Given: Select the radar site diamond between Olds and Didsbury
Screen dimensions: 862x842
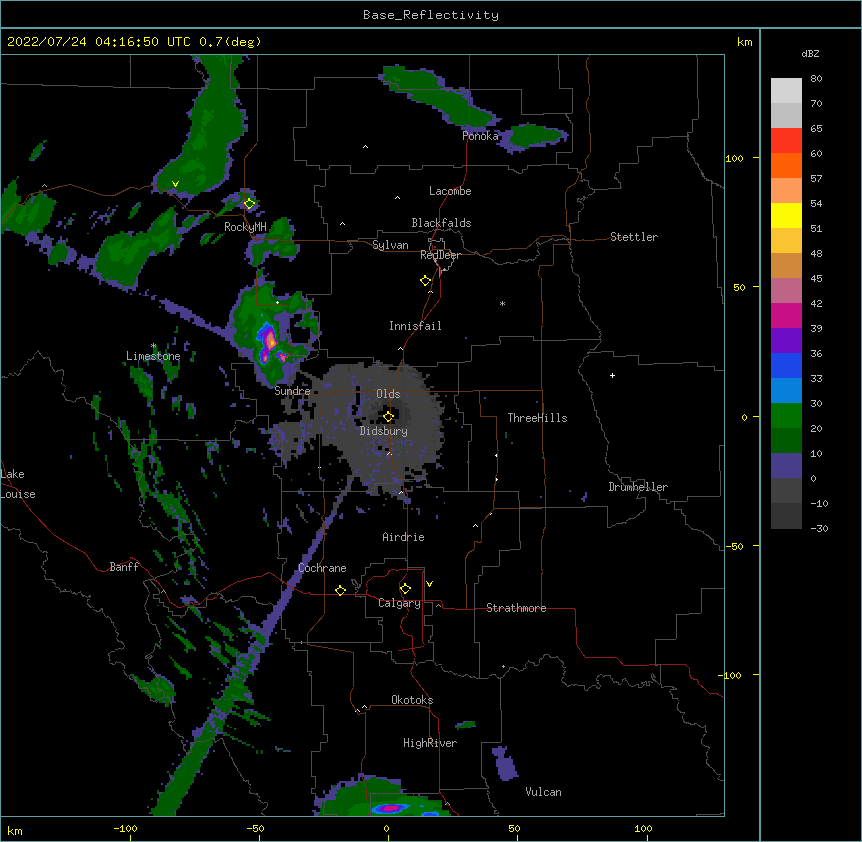Looking at the screenshot, I should pos(388,416).
